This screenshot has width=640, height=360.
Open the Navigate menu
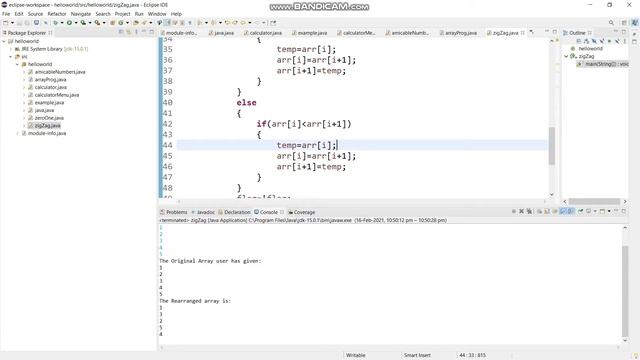(x=81, y=14)
